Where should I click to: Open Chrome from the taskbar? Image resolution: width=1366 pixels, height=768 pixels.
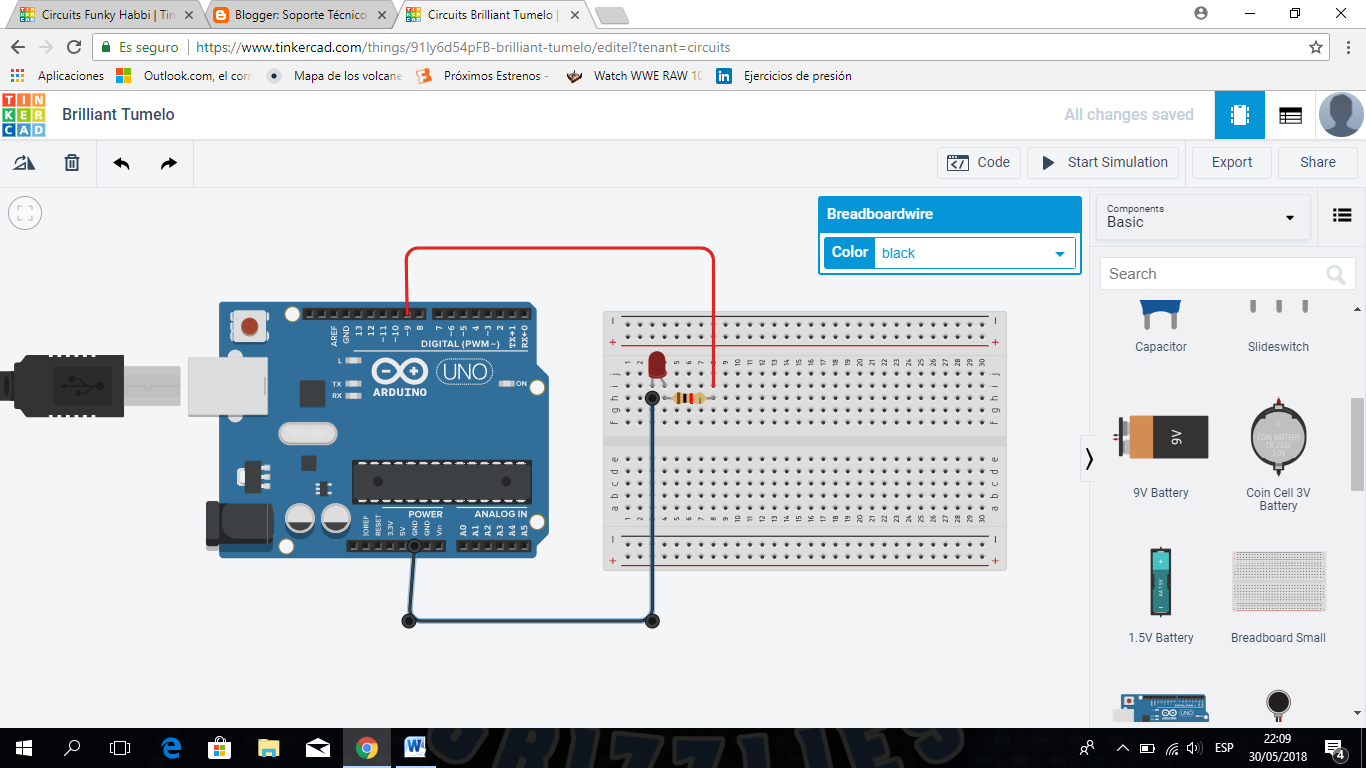pos(367,747)
